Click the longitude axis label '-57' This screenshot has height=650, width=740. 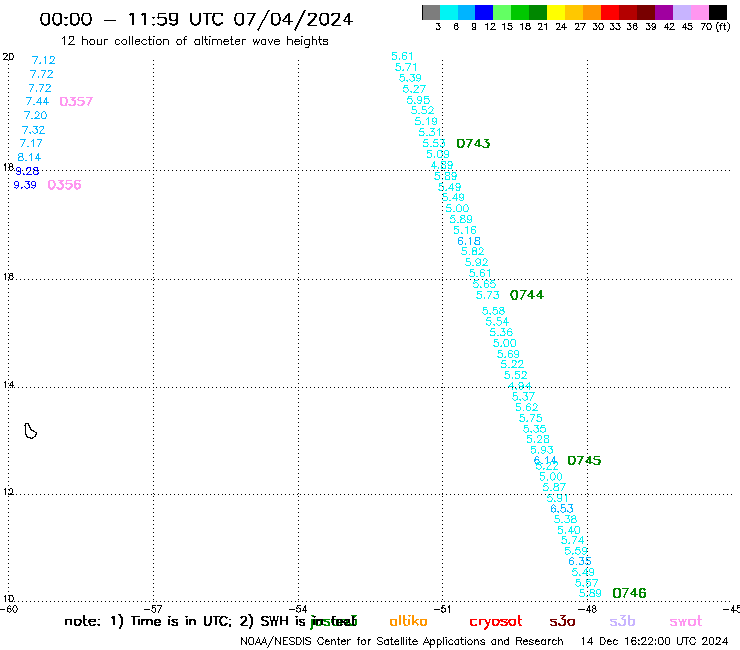pyautogui.click(x=153, y=609)
